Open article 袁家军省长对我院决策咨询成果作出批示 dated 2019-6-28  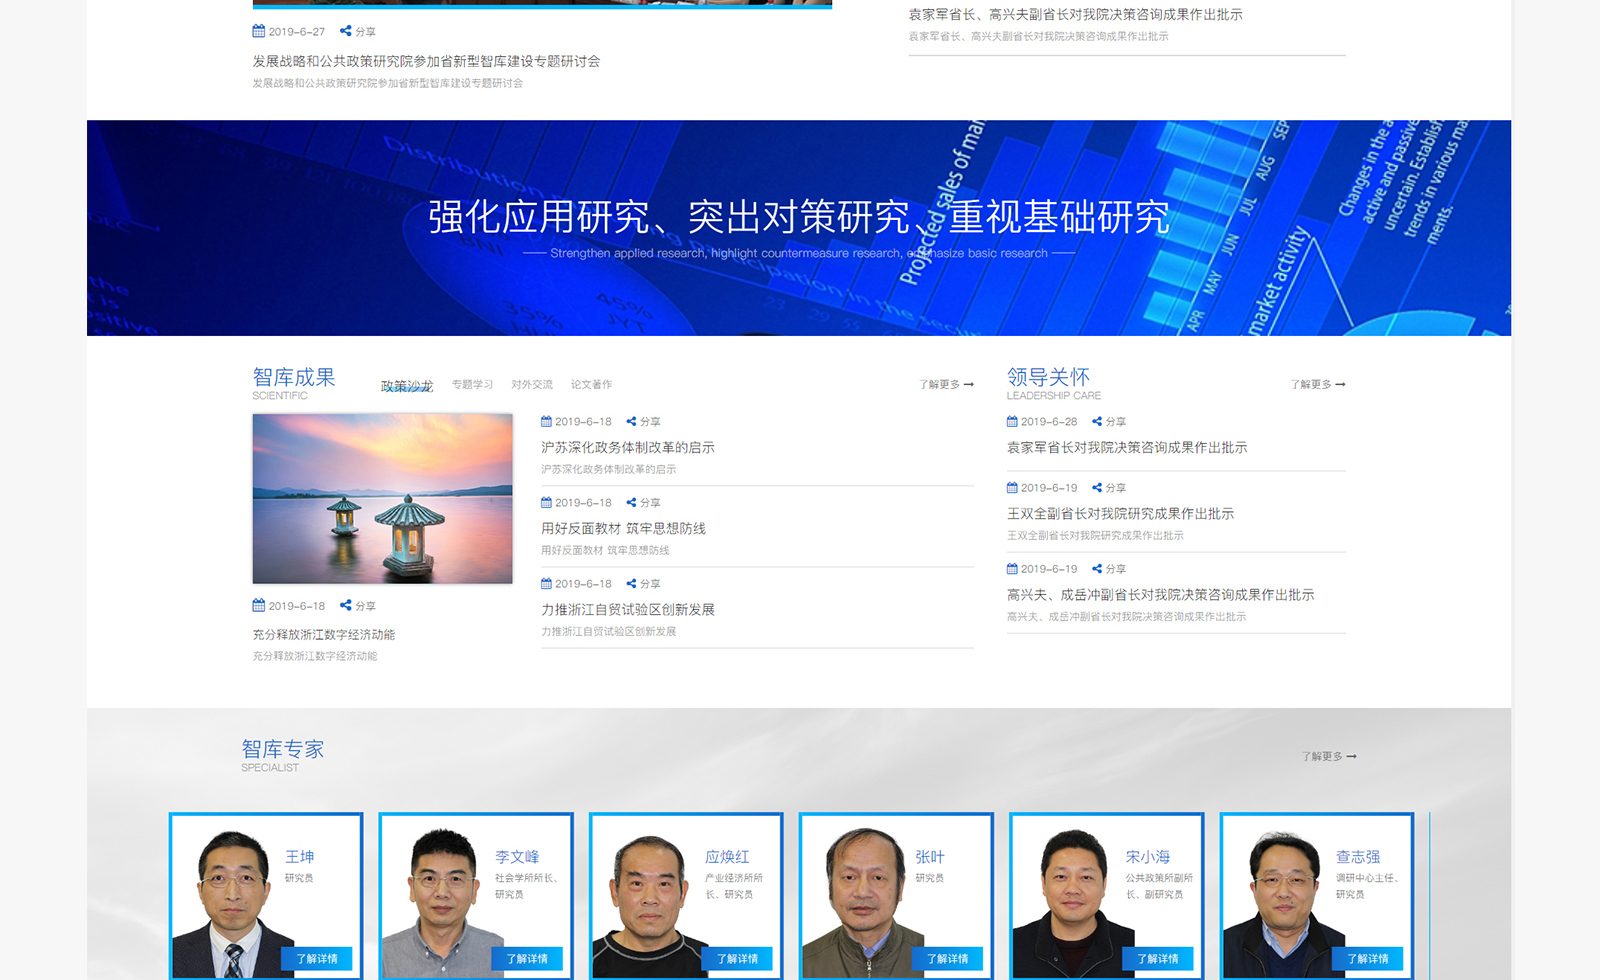[x=1127, y=448]
